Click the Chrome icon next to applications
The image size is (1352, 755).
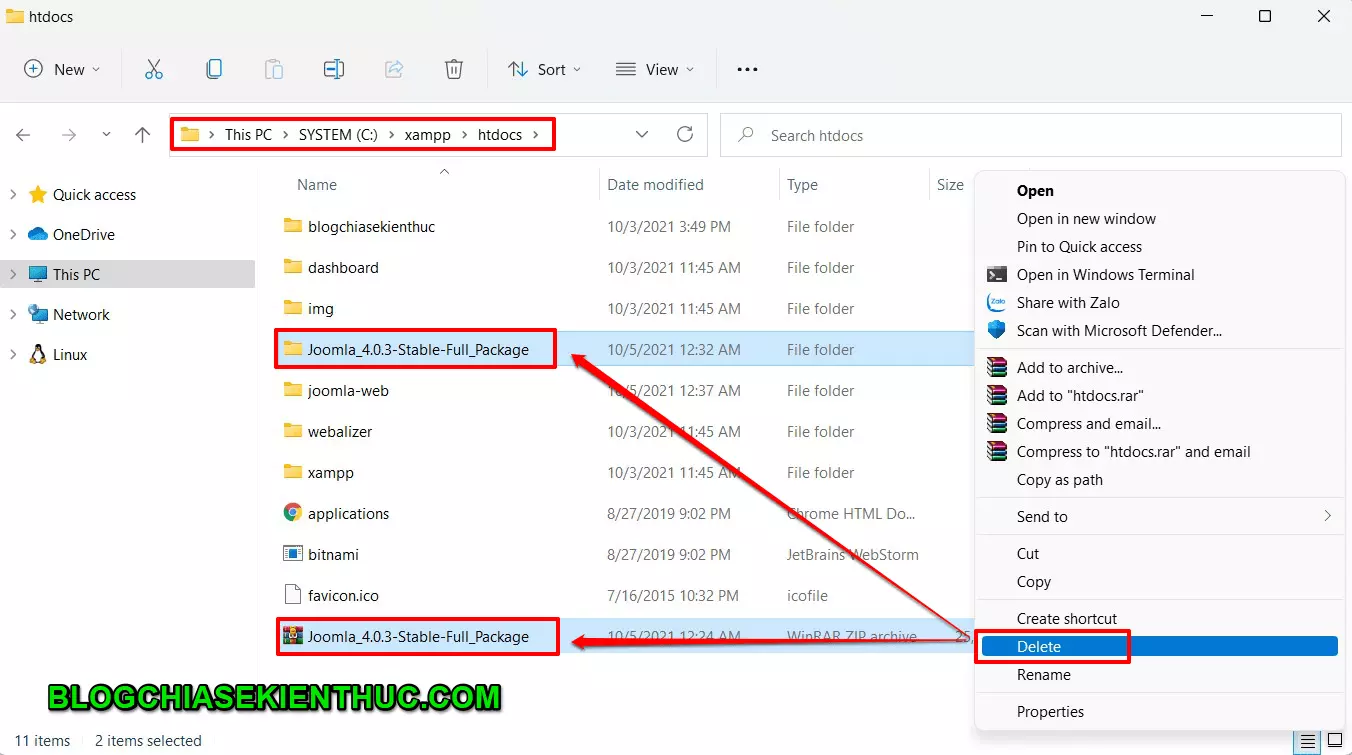point(292,513)
